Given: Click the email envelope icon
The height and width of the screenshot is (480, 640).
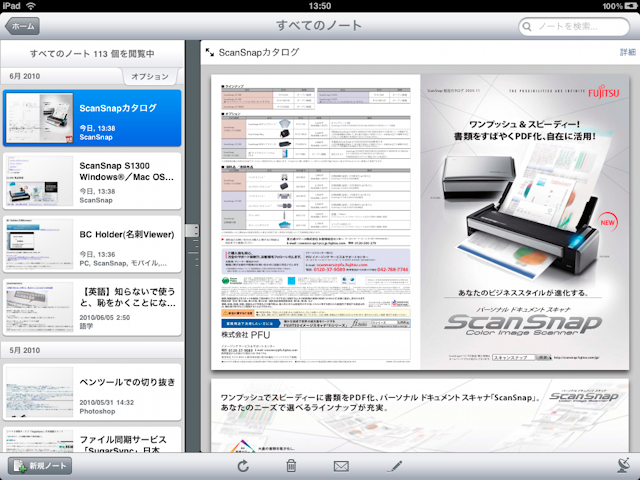Looking at the screenshot, I should point(341,466).
